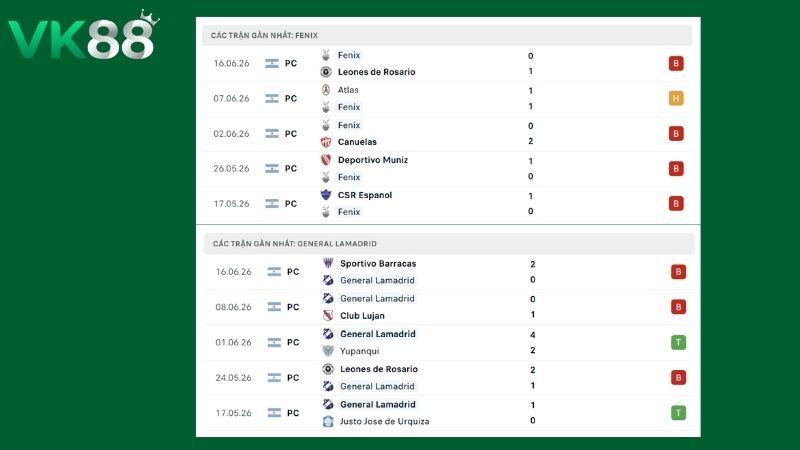Click the yellow H badge for Atlas vs Fenix
The height and width of the screenshot is (450, 800).
pyautogui.click(x=676, y=98)
